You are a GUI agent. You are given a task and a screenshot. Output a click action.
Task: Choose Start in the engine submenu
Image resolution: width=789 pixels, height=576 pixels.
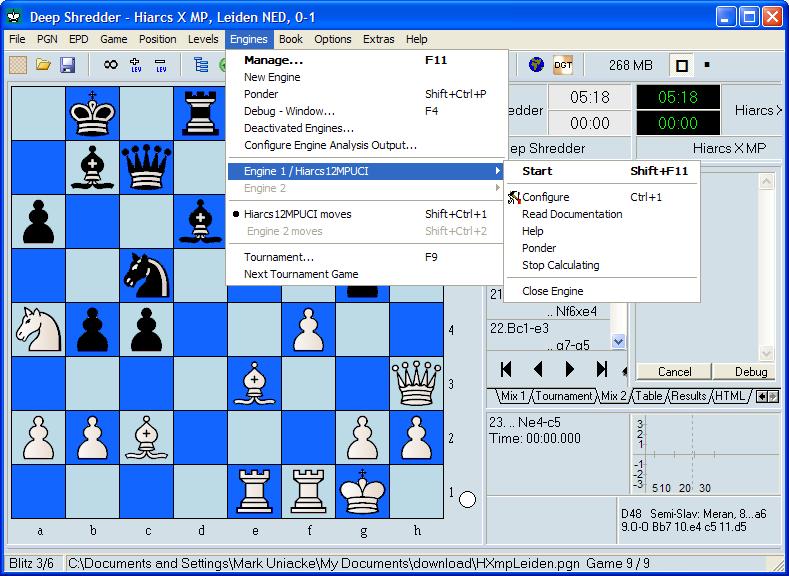[537, 171]
